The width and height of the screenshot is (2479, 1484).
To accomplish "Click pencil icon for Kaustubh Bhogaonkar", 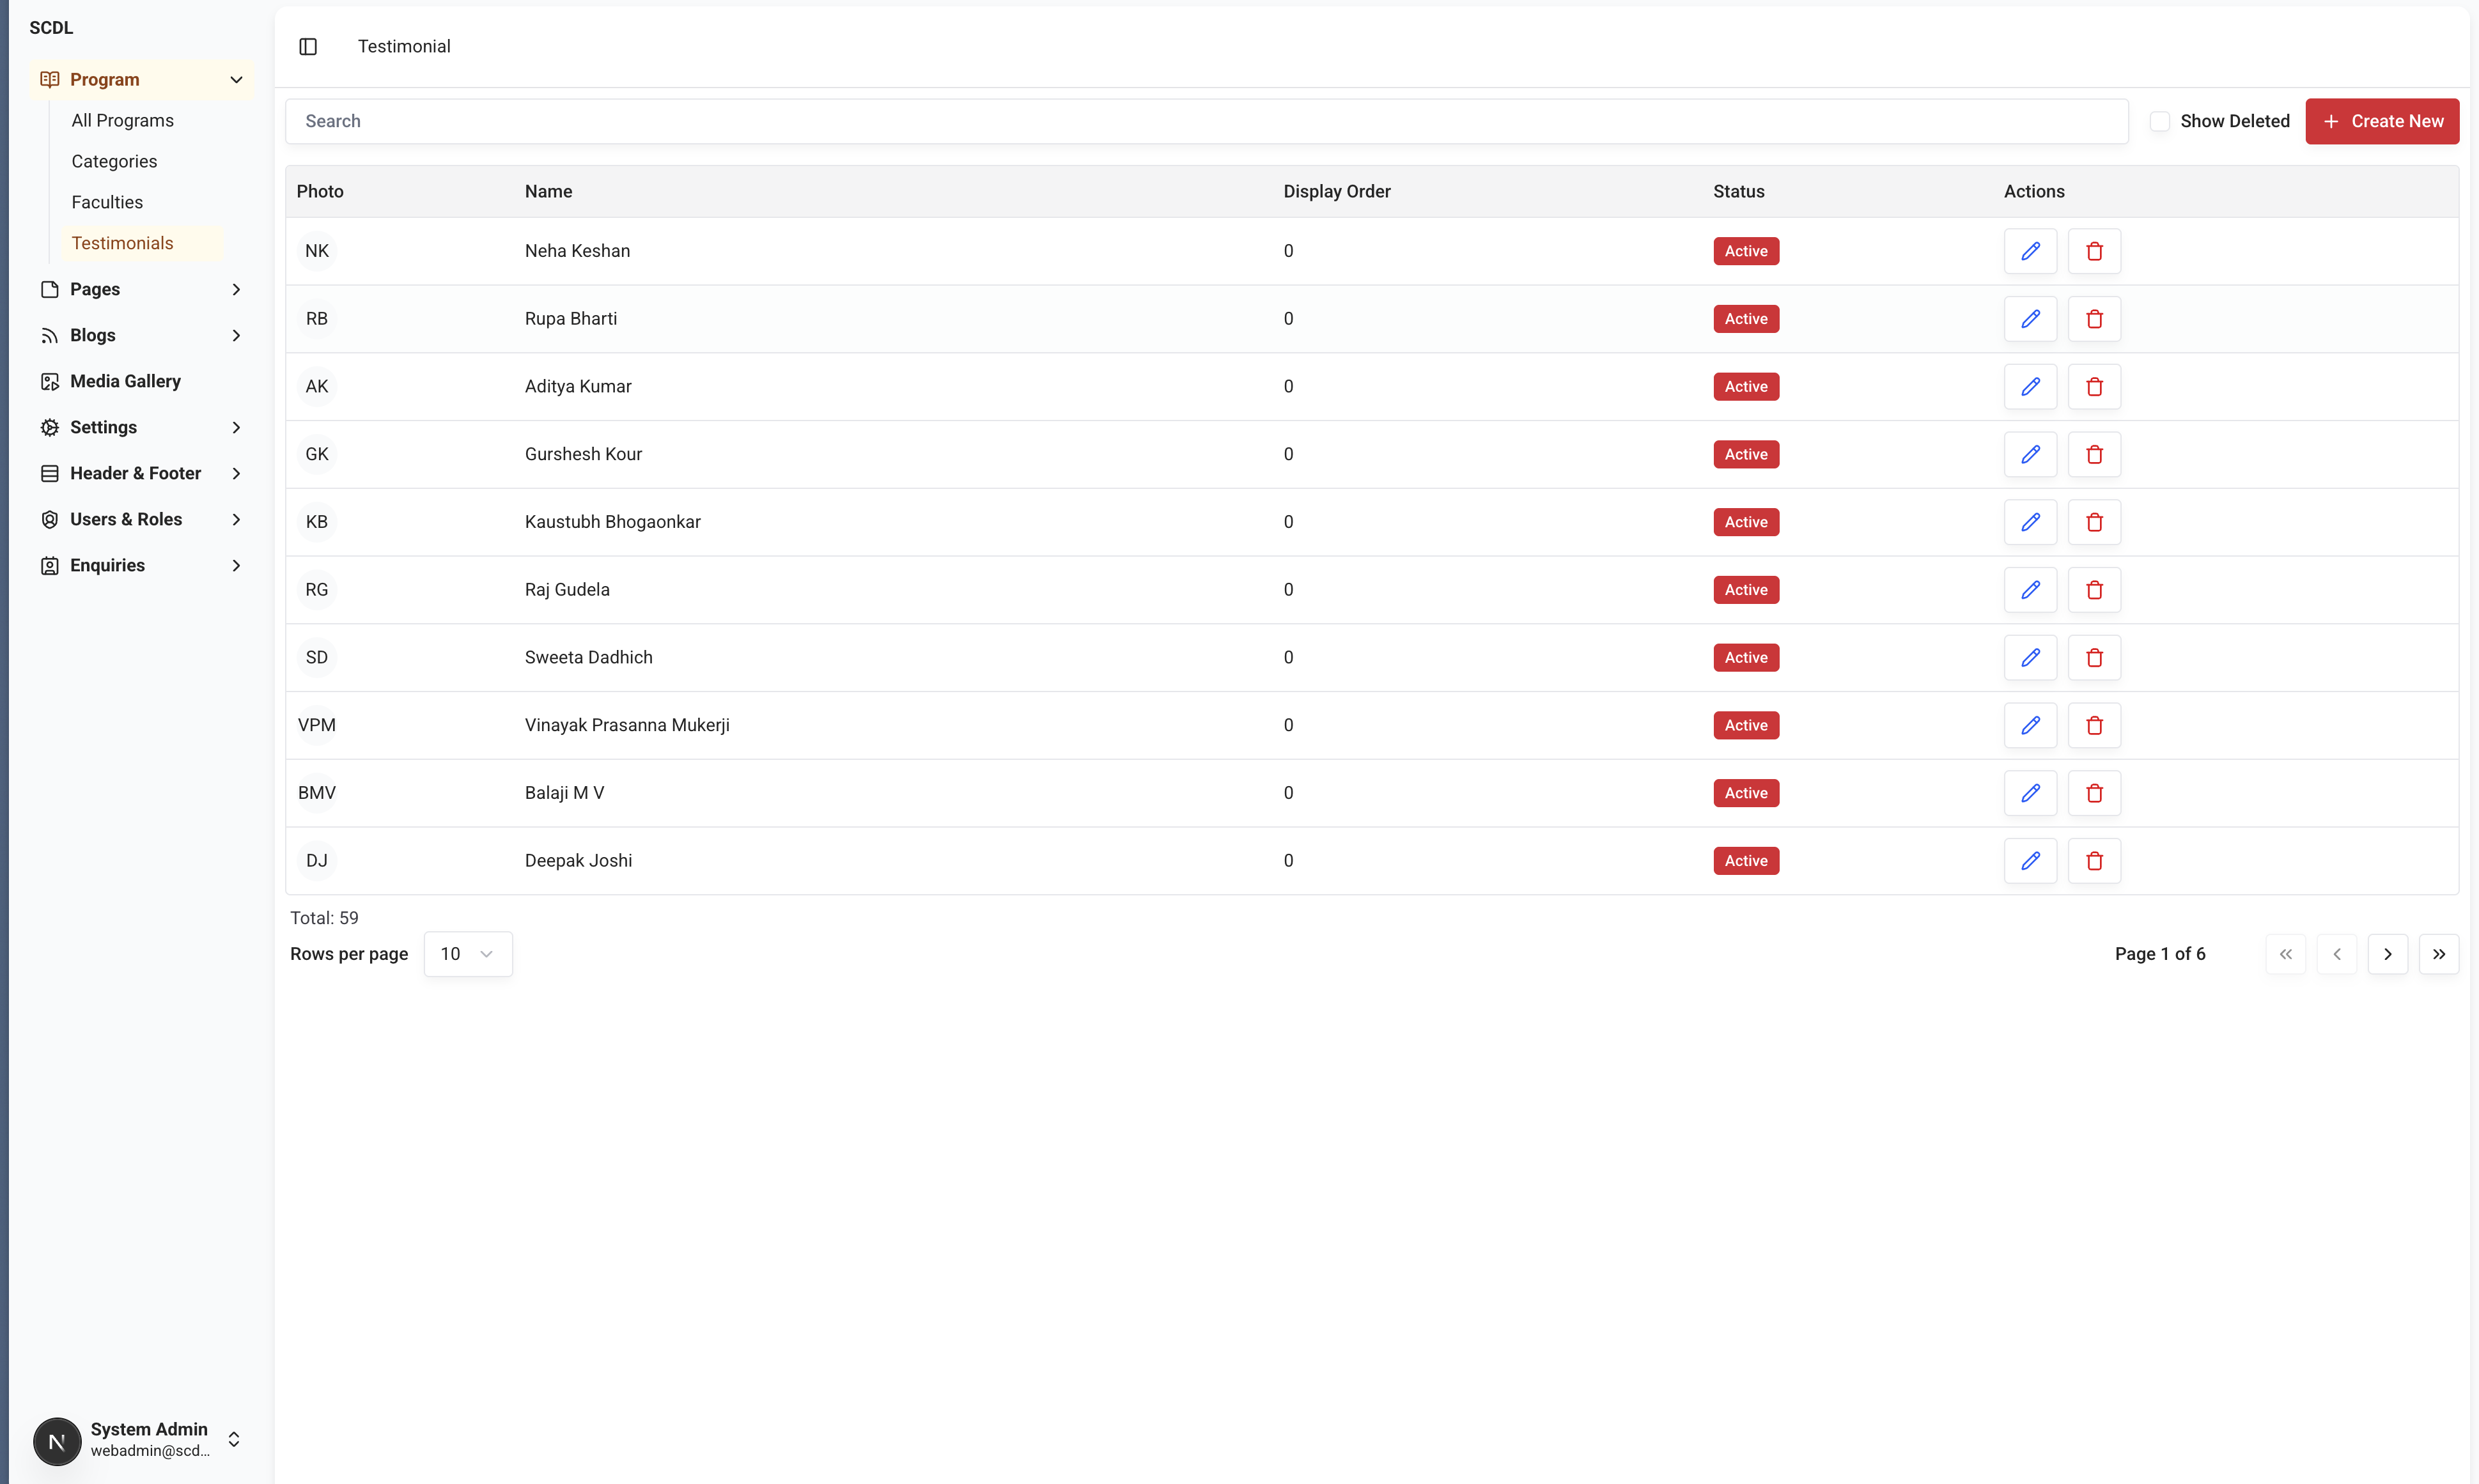I will coord(2030,522).
